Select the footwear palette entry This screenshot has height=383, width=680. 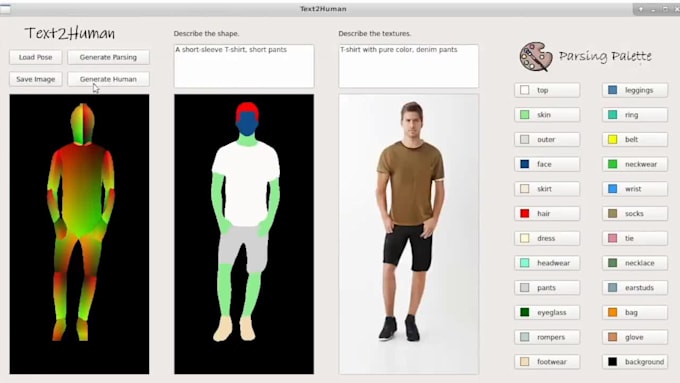pyautogui.click(x=547, y=362)
